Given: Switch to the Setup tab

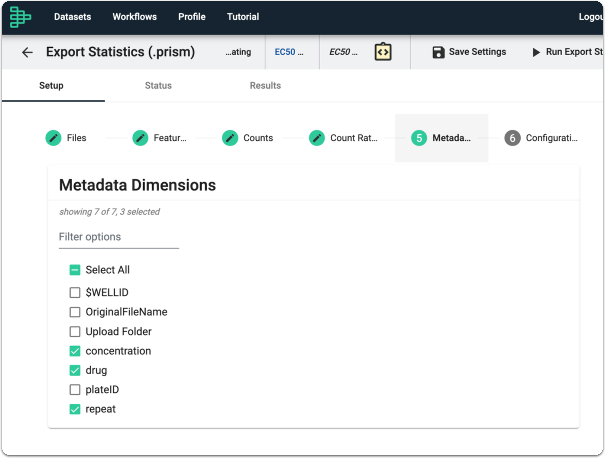Looking at the screenshot, I should click(51, 86).
